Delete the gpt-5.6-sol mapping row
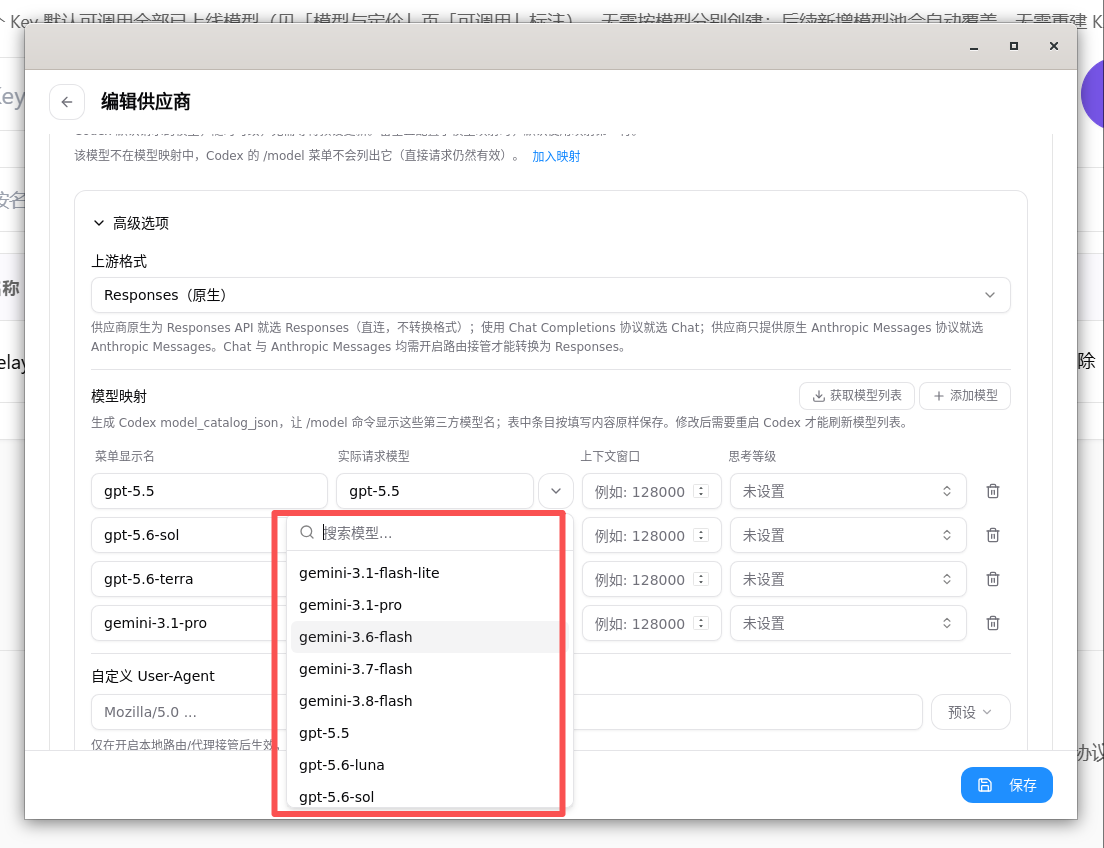 [x=993, y=535]
